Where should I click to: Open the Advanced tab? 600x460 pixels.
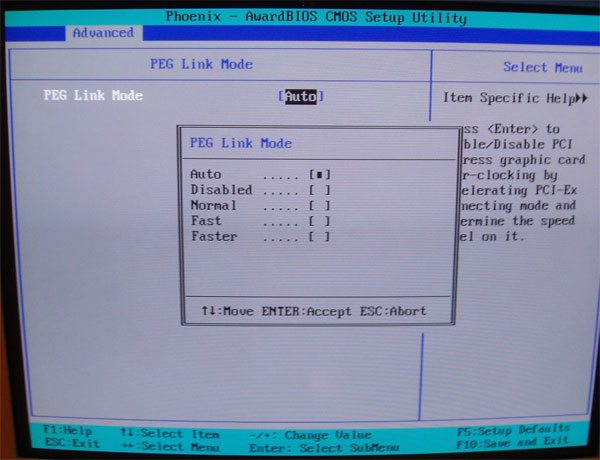coord(103,33)
